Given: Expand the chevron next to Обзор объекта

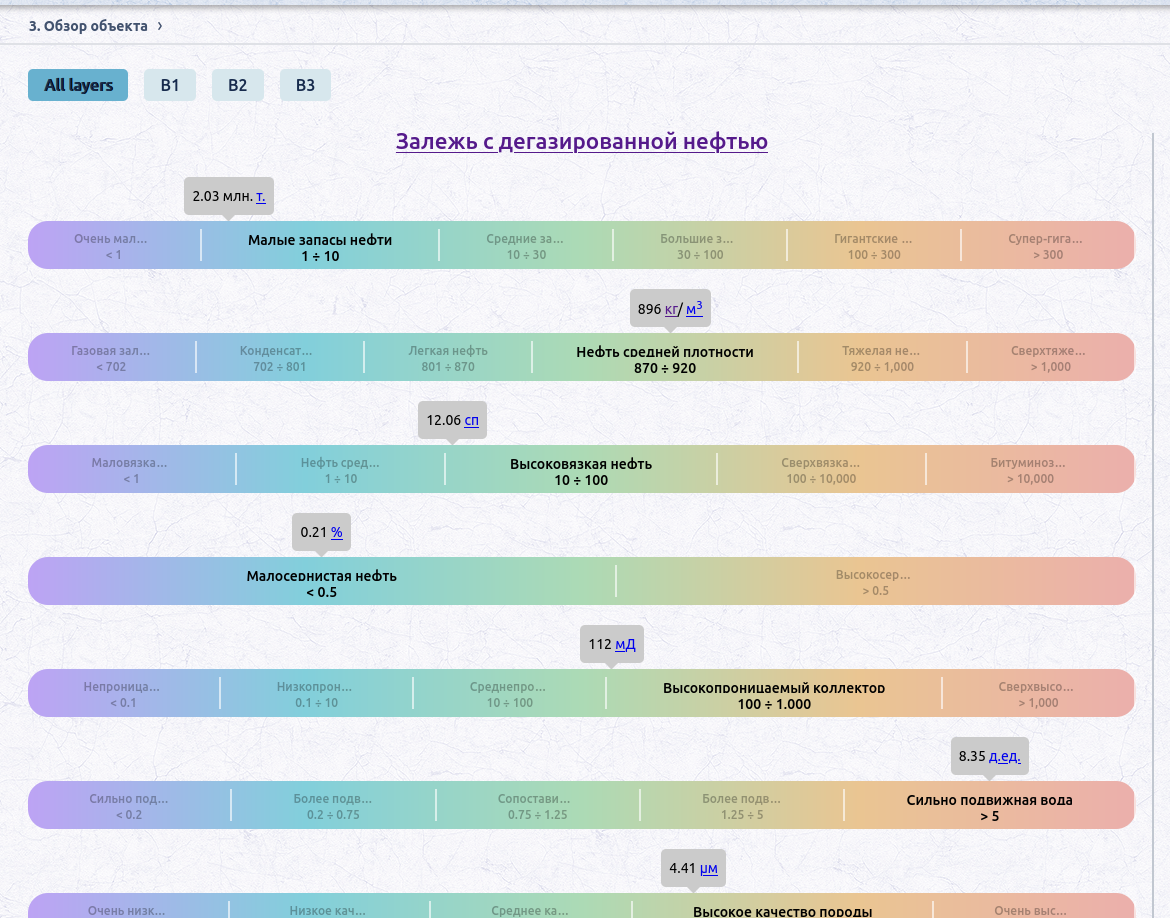Looking at the screenshot, I should pos(160,25).
